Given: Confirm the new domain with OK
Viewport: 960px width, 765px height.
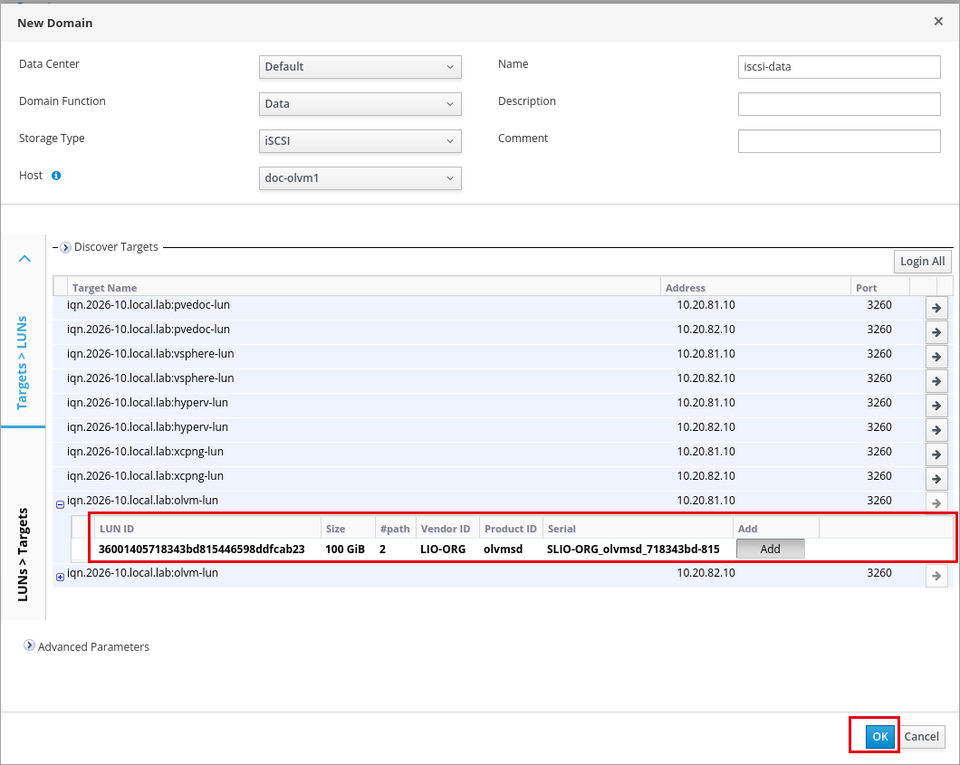Looking at the screenshot, I should 880,736.
